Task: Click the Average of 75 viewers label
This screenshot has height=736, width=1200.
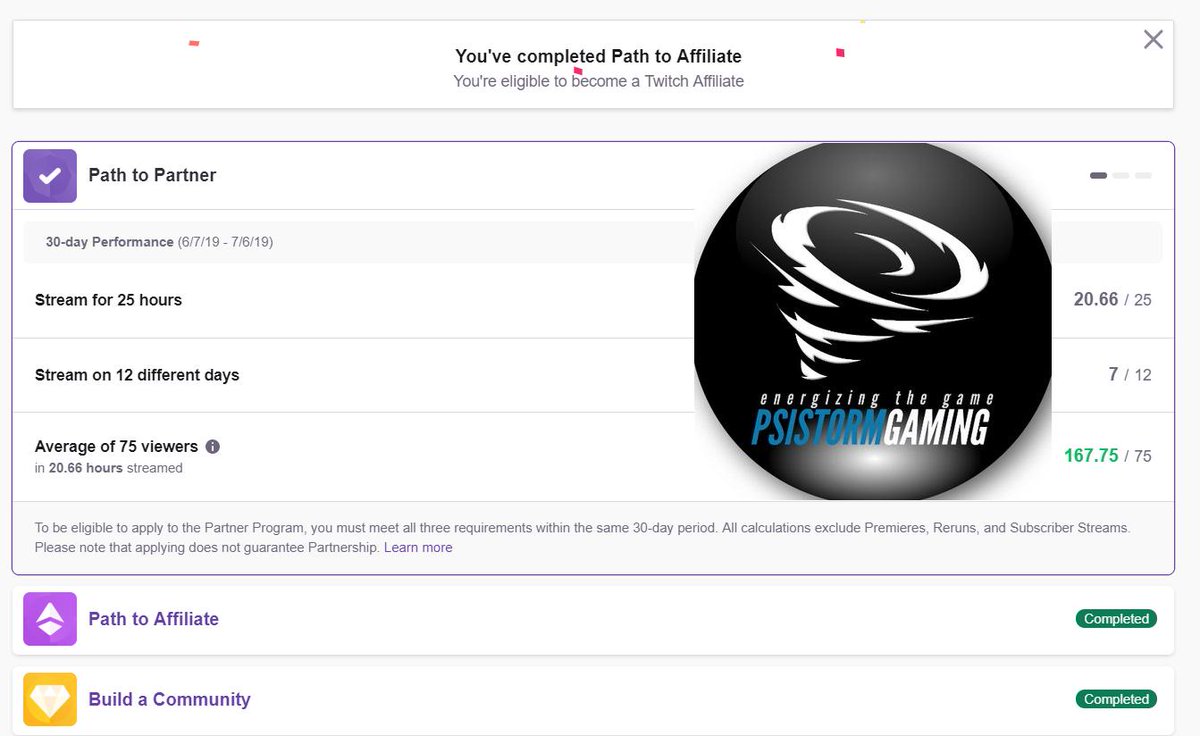Action: point(116,447)
